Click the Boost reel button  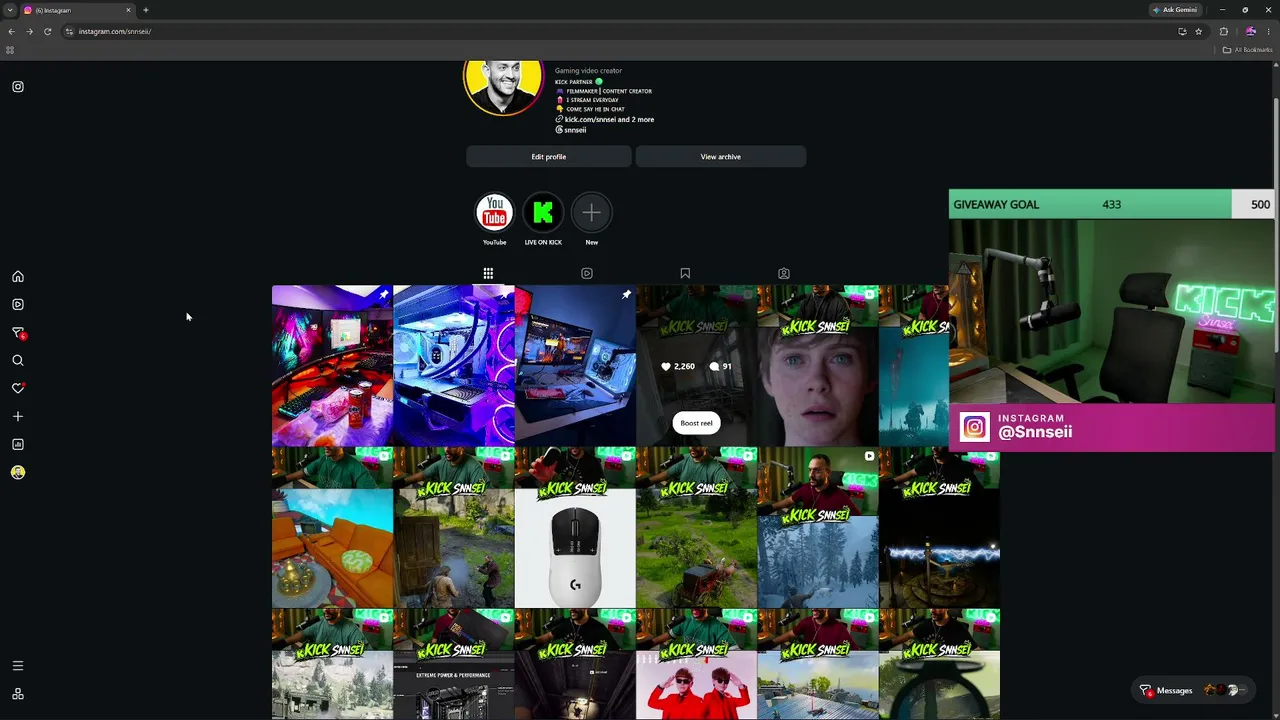pos(697,423)
